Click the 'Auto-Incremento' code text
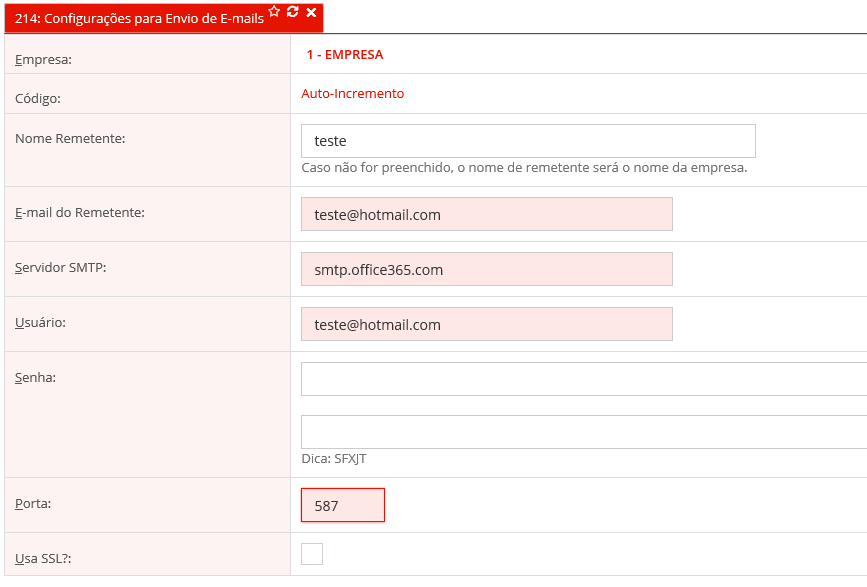This screenshot has width=867, height=587. click(x=353, y=93)
